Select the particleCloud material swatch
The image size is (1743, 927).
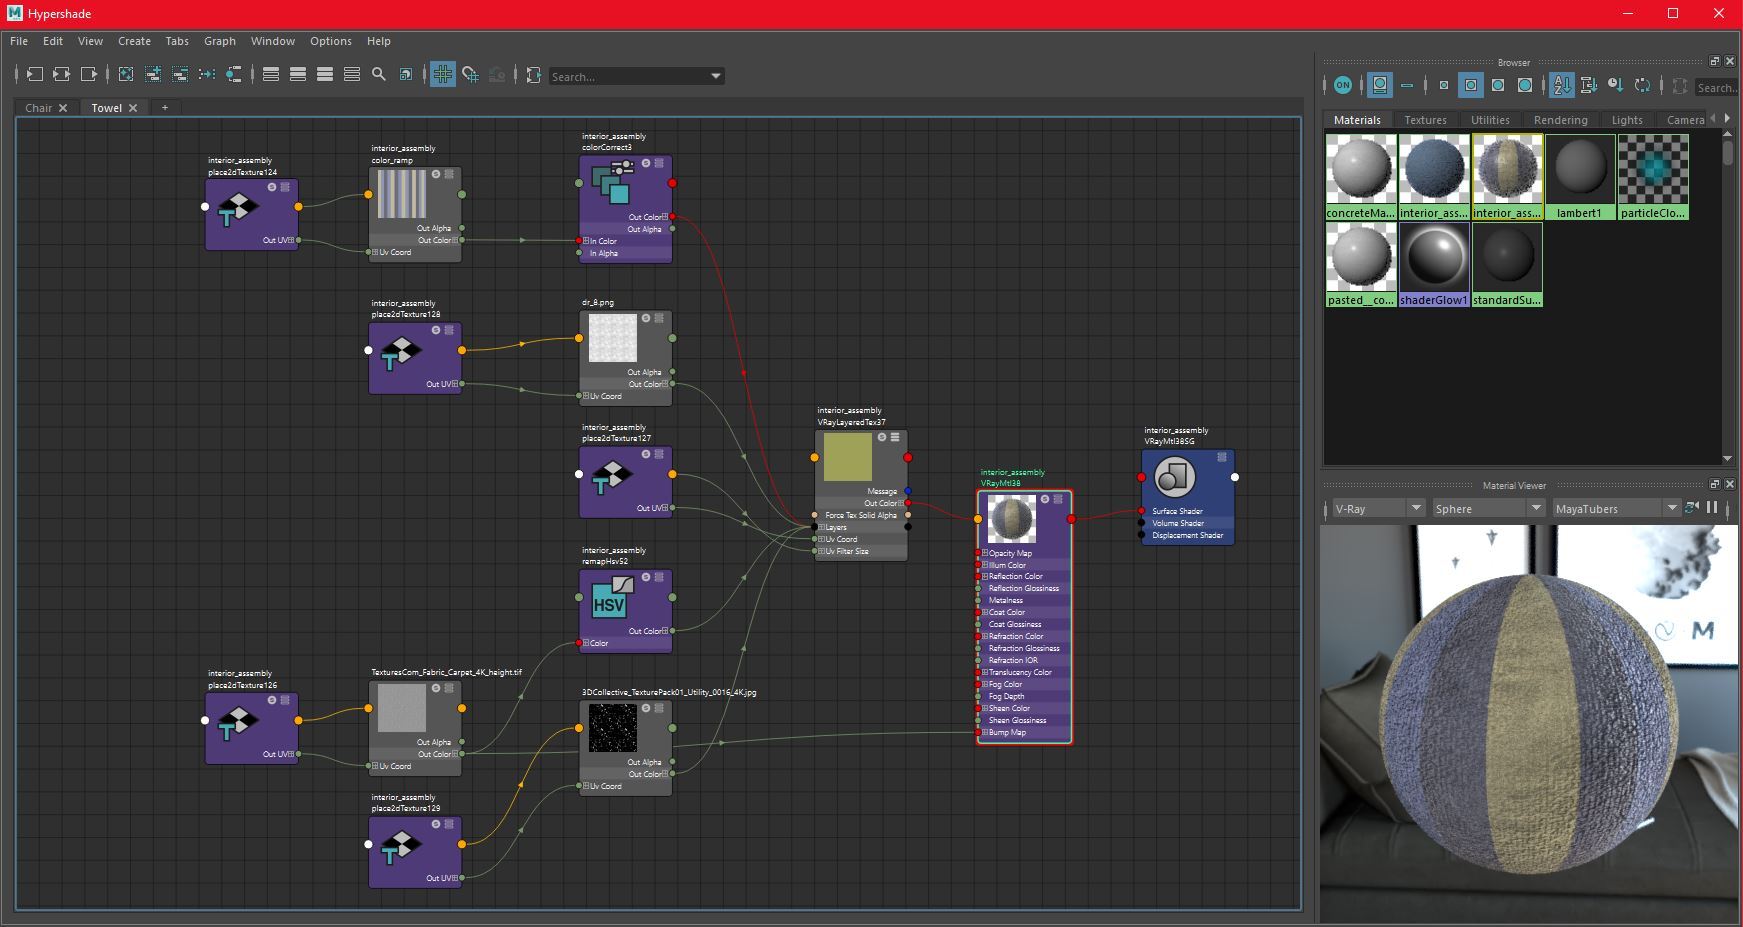1653,177
